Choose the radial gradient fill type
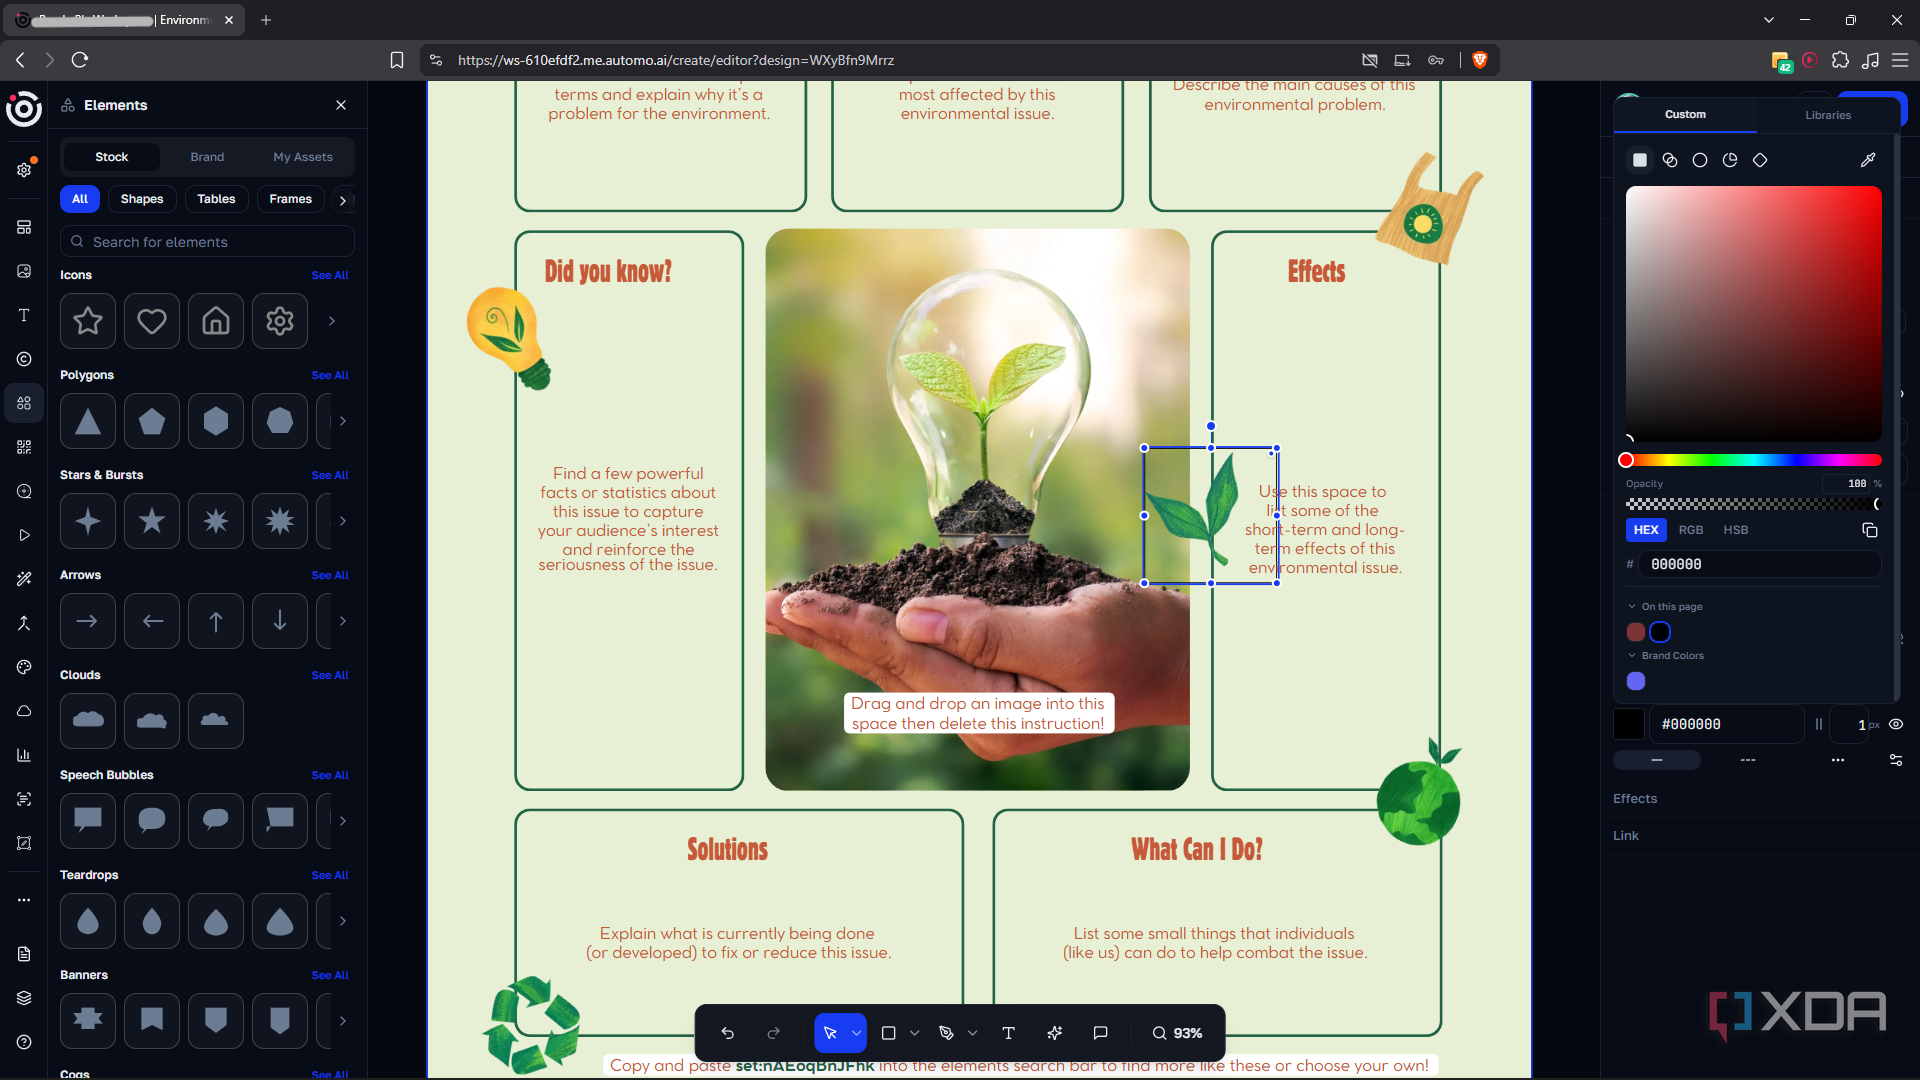 [1700, 160]
